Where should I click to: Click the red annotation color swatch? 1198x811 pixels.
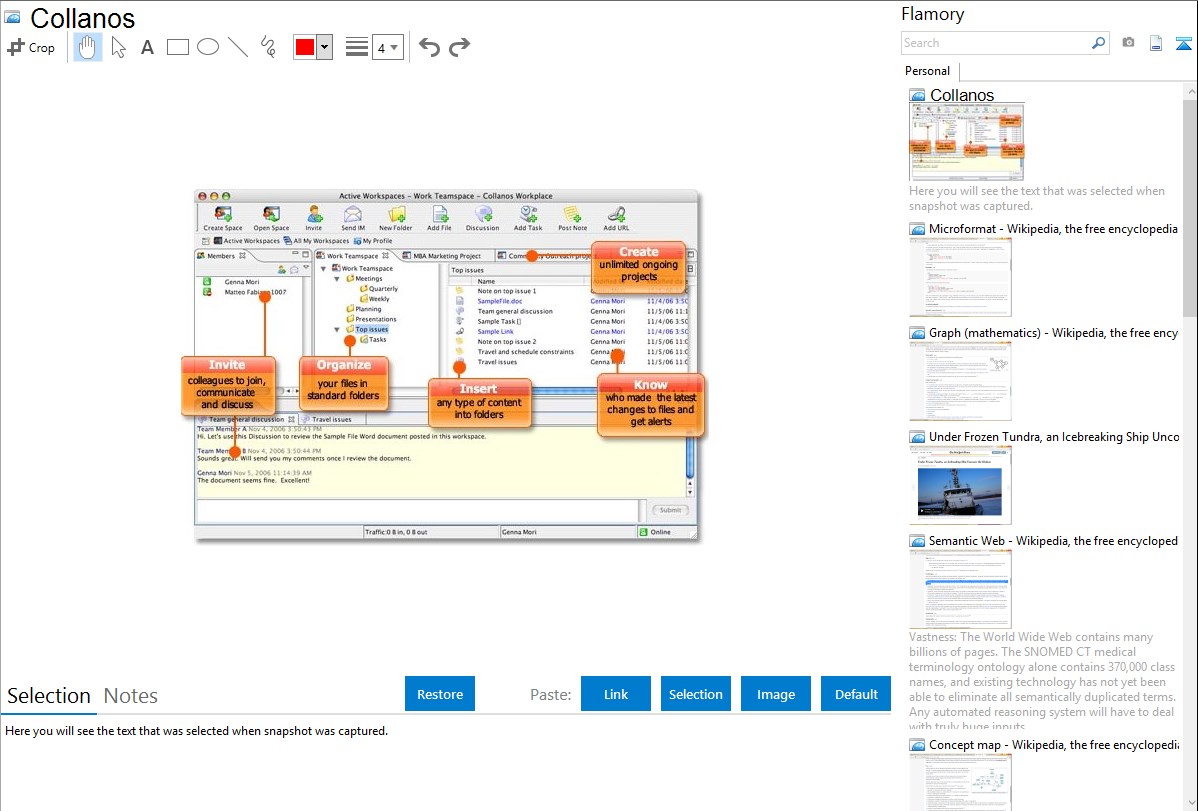click(305, 47)
